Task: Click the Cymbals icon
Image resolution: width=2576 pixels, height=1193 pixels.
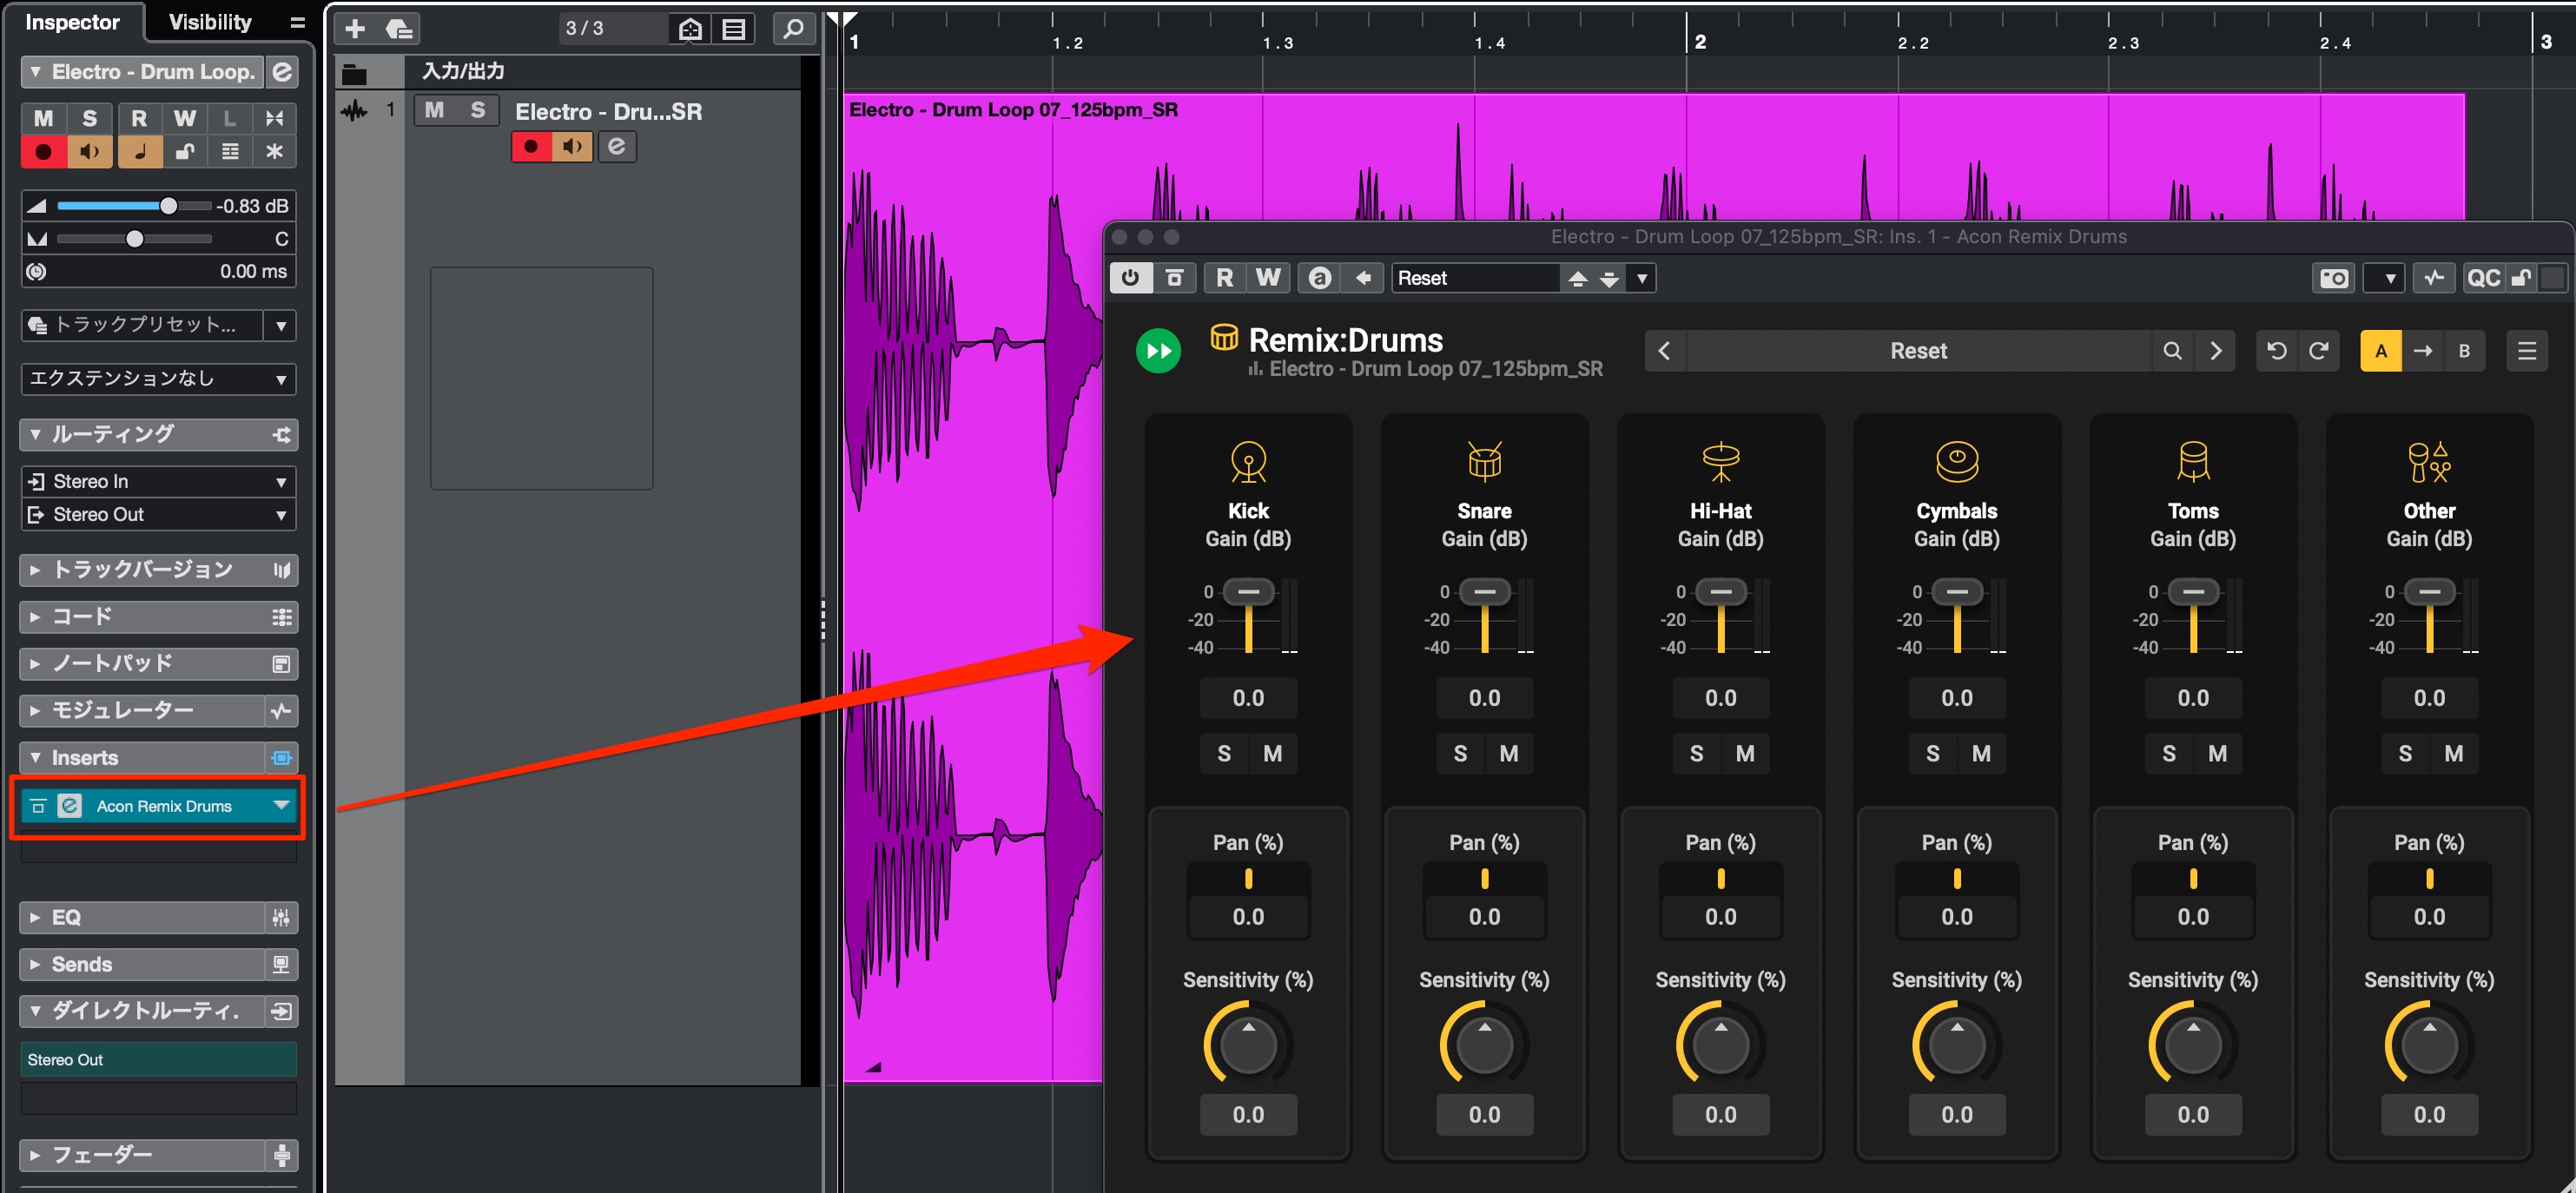Action: 1957,462
